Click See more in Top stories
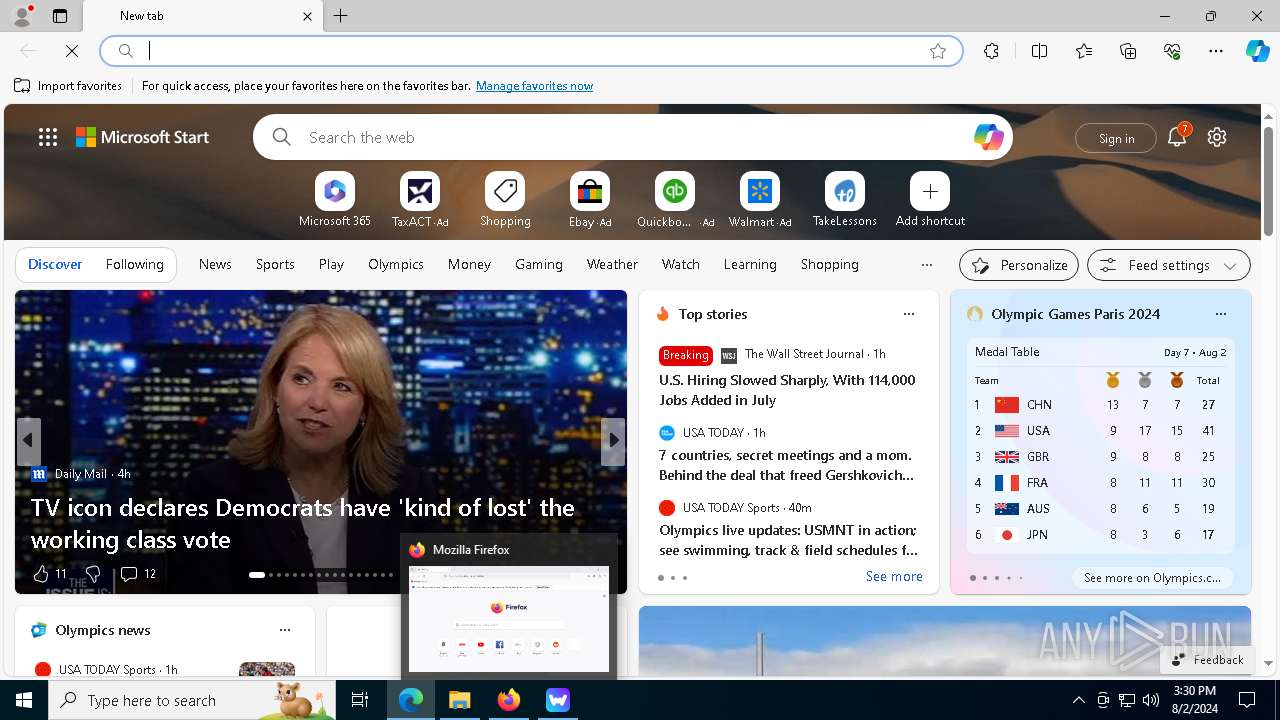The height and width of the screenshot is (720, 1280). pos(894,576)
